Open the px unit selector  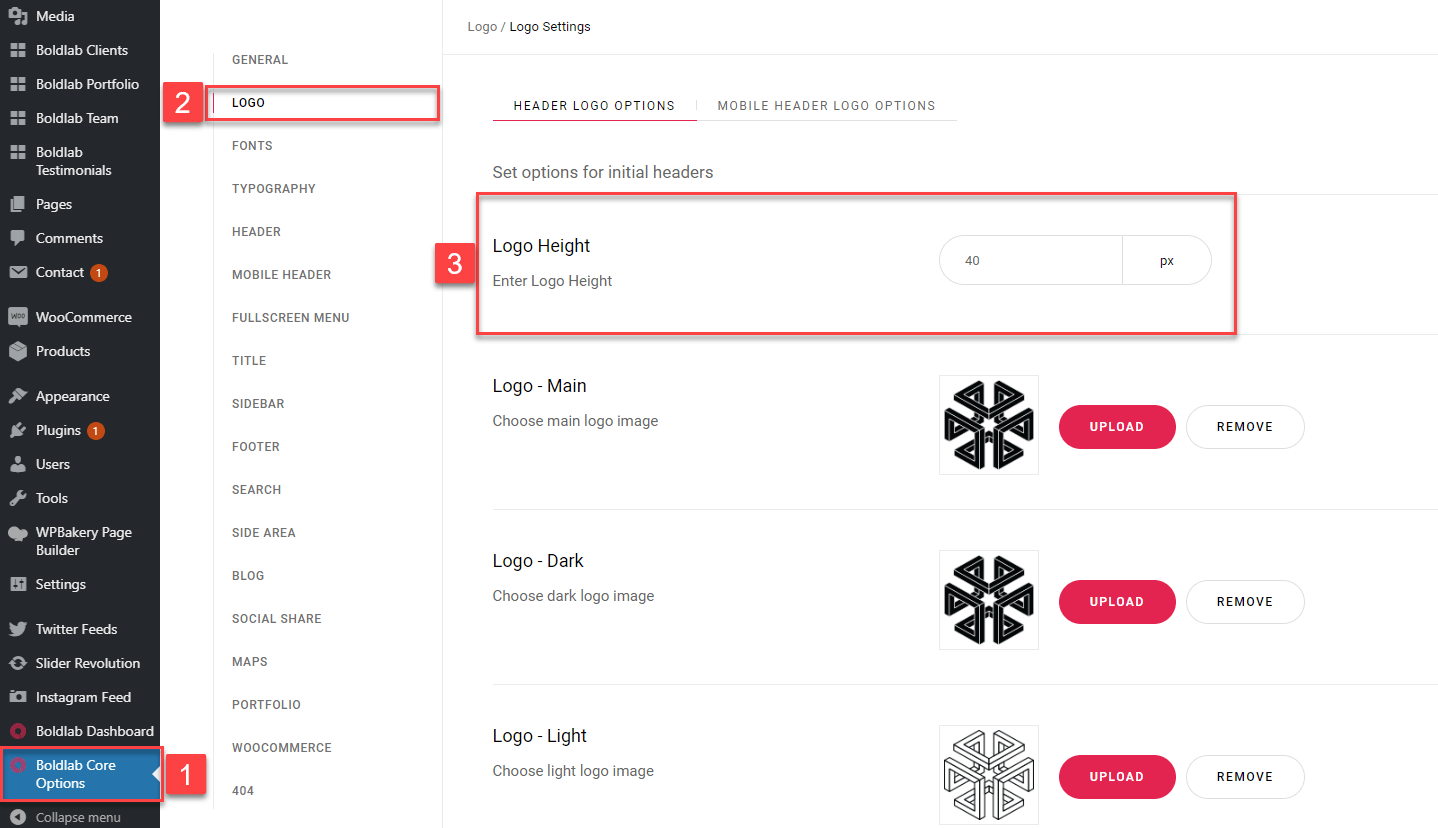pyautogui.click(x=1166, y=260)
